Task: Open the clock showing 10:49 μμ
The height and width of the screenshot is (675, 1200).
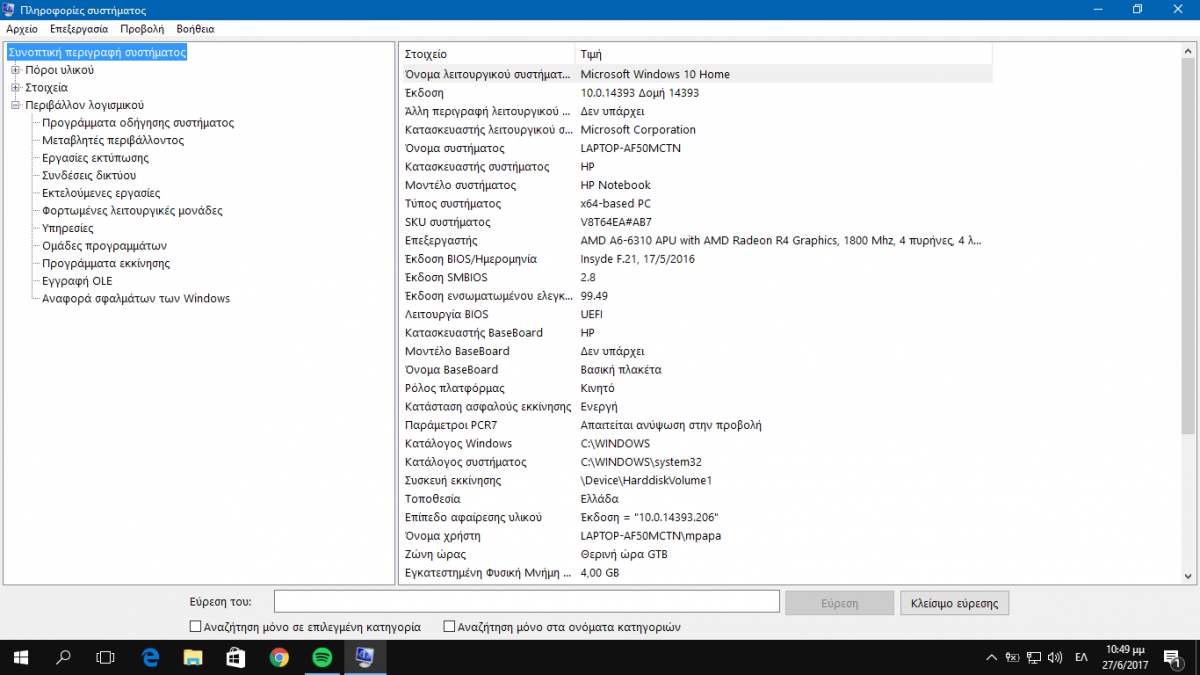Action: coord(1127,657)
